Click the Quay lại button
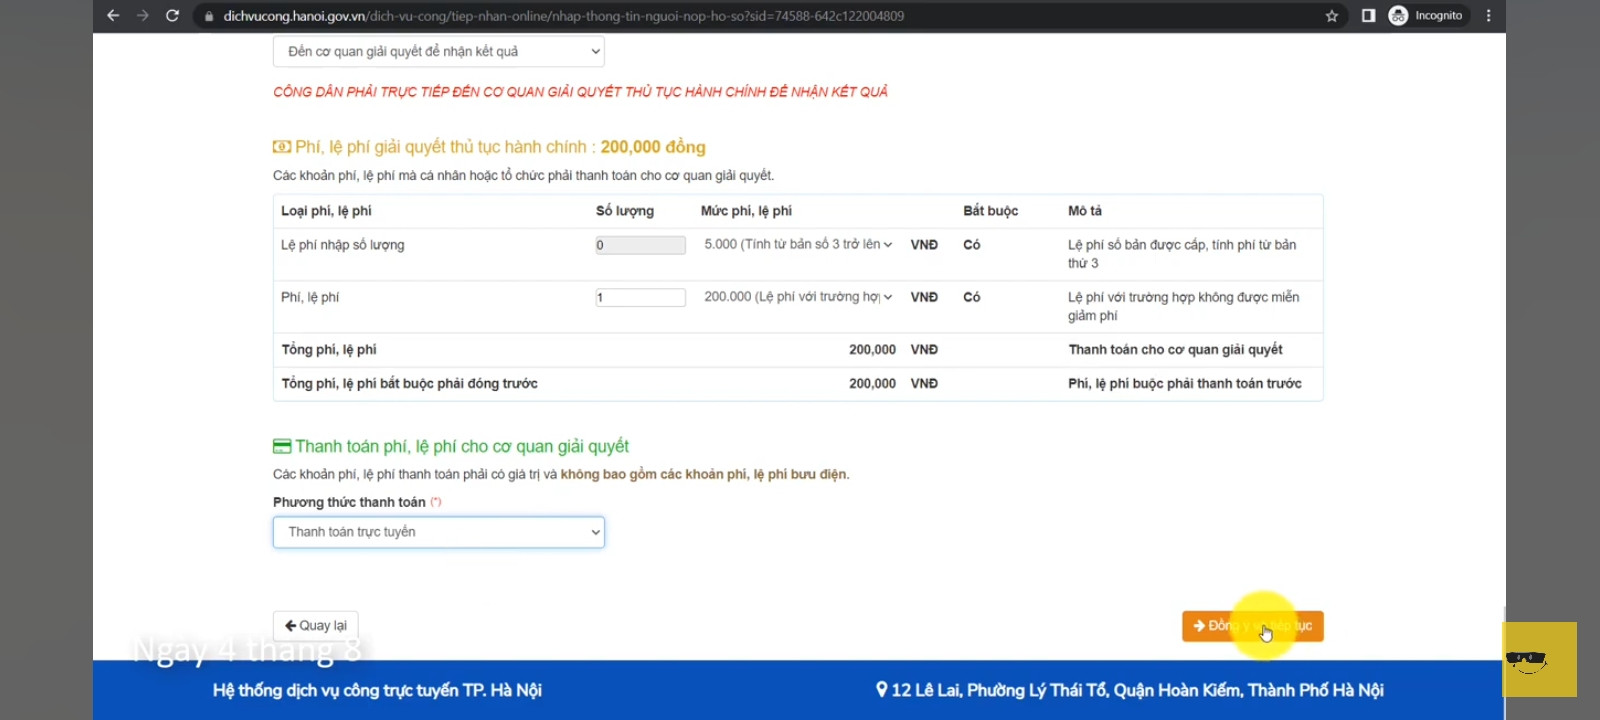Image resolution: width=1600 pixels, height=720 pixels. (316, 626)
